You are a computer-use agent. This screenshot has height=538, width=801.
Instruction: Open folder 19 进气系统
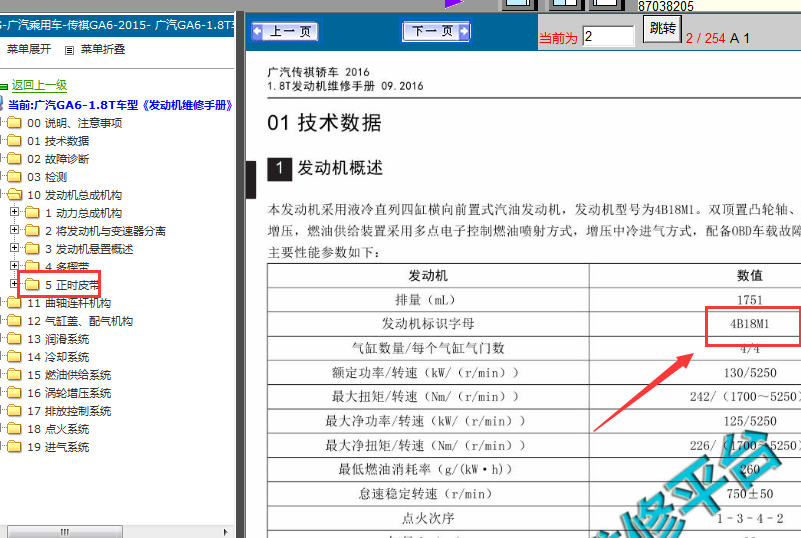point(58,447)
